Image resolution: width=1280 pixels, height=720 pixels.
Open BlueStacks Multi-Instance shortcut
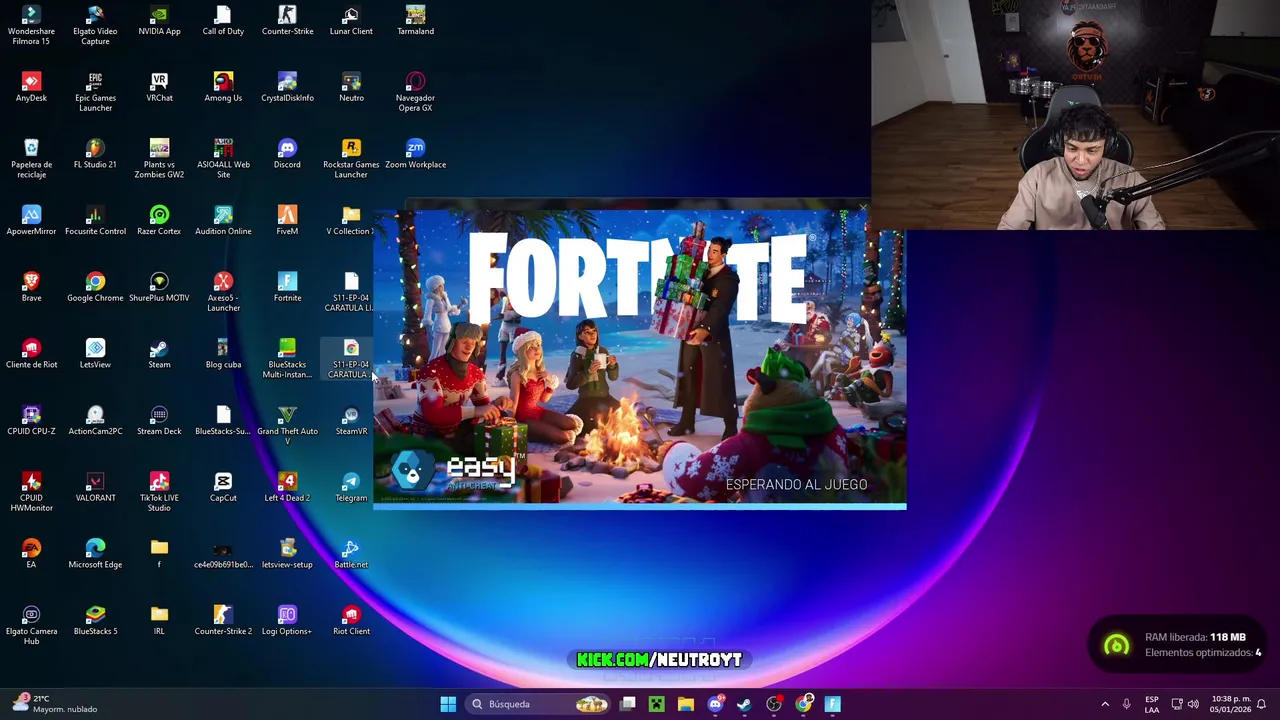287,359
